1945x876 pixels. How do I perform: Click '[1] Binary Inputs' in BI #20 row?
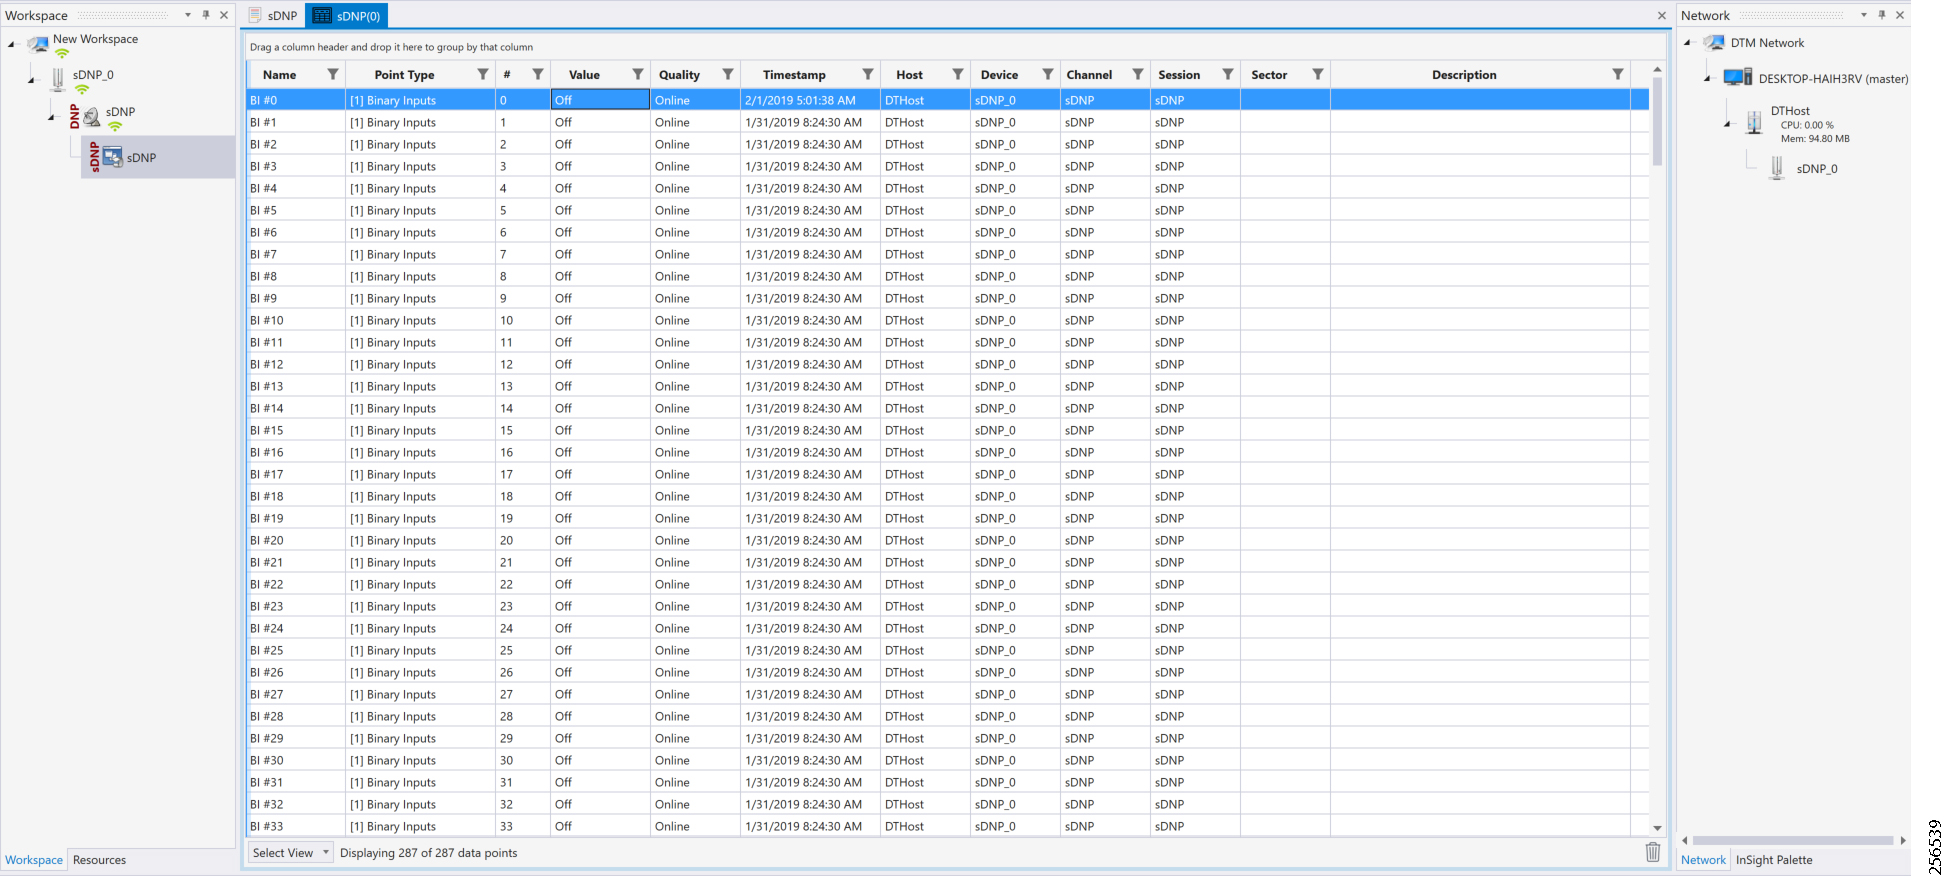[x=392, y=541]
